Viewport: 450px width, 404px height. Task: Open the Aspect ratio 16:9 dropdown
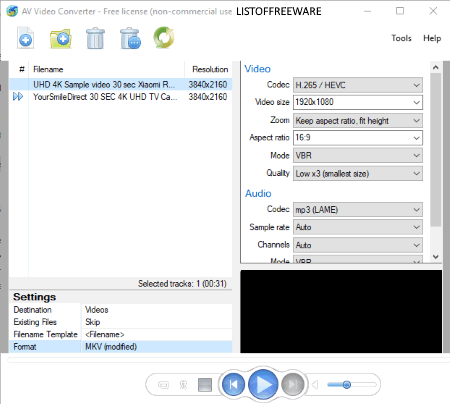coord(358,138)
